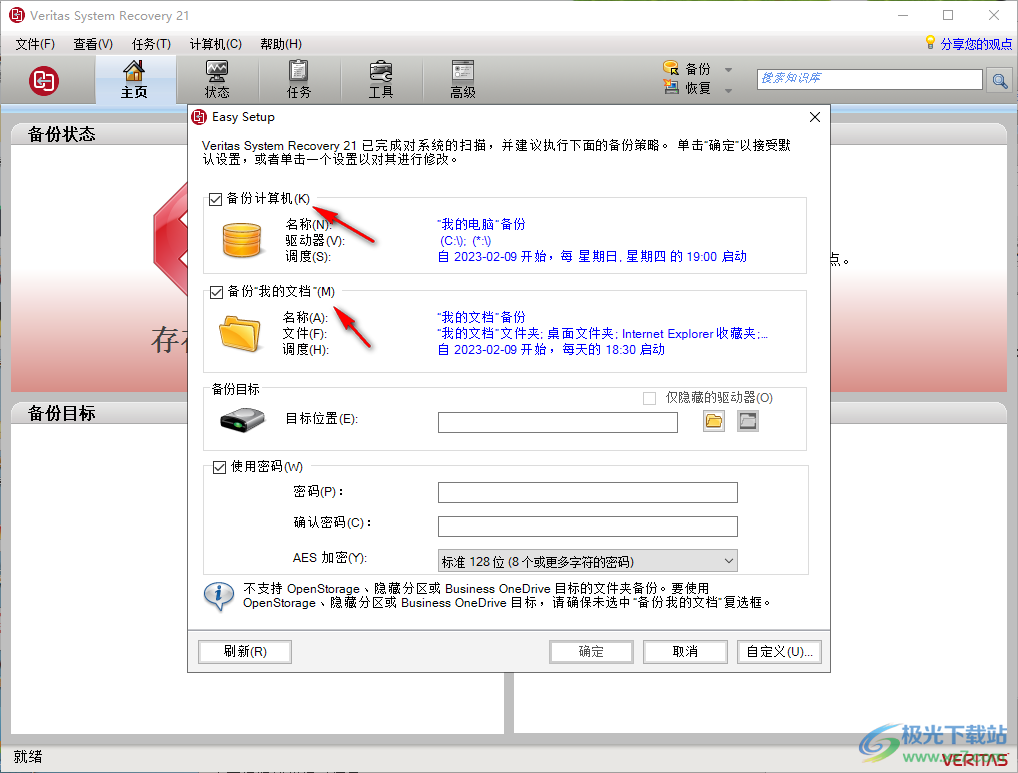Screen dimensions: 1018x773
Task: Open the AES 加密 encryption dropdown
Action: click(x=728, y=560)
